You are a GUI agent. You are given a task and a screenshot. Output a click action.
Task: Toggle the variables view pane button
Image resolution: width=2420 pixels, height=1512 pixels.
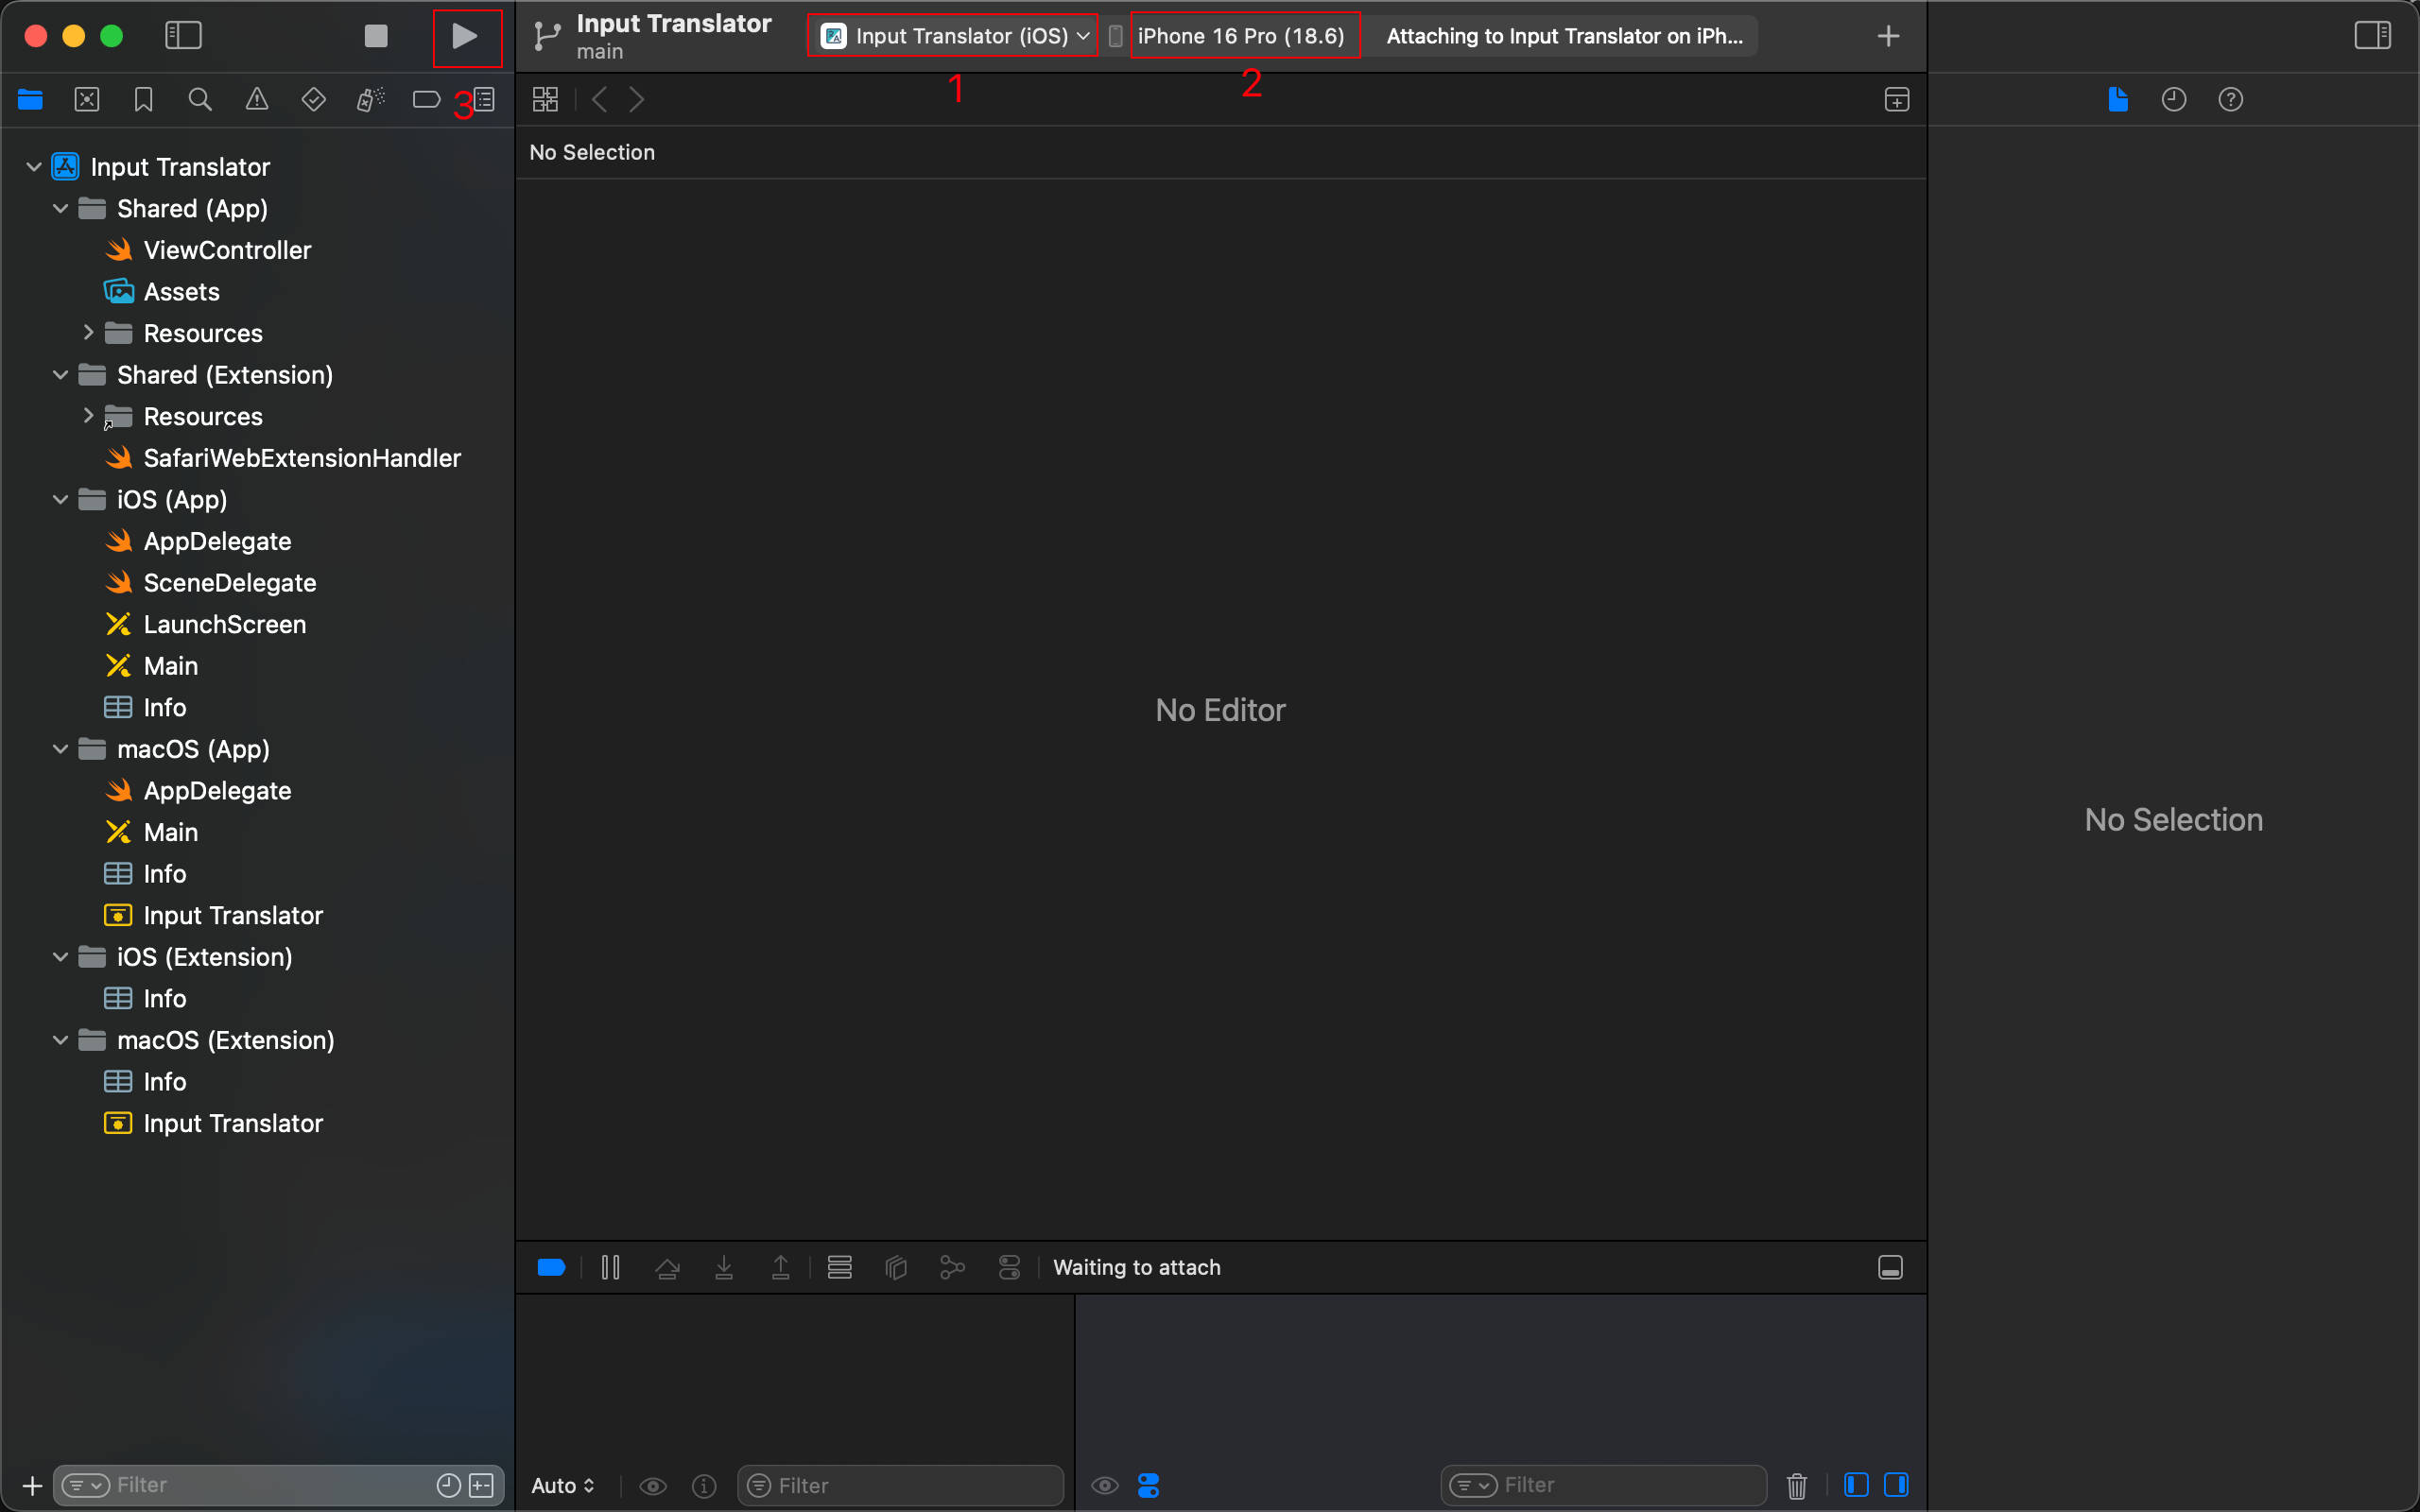(1856, 1485)
